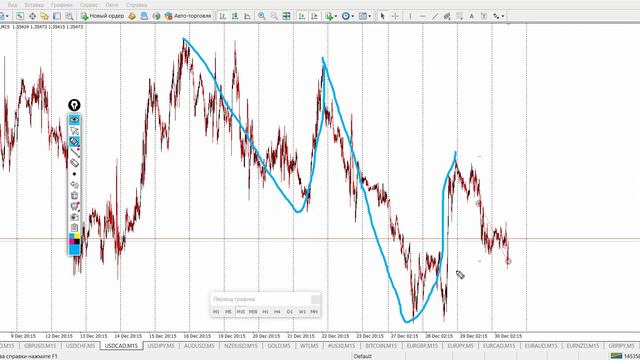Select the M30 timeframe button
Screen dimensions: 640x360
coord(253,312)
